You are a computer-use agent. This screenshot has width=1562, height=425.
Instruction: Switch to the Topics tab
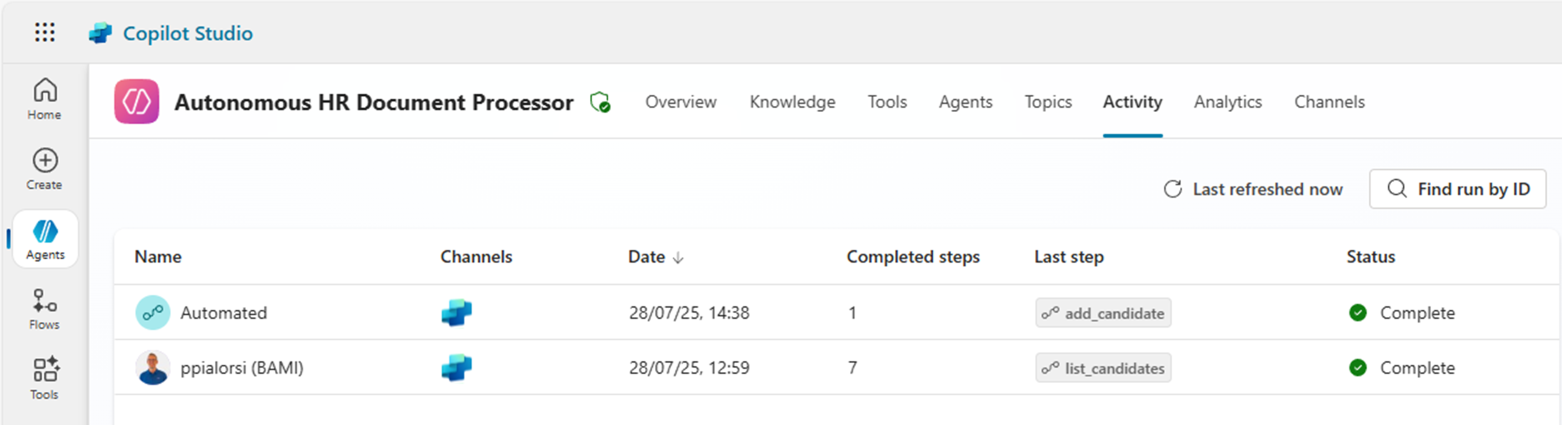[1048, 102]
